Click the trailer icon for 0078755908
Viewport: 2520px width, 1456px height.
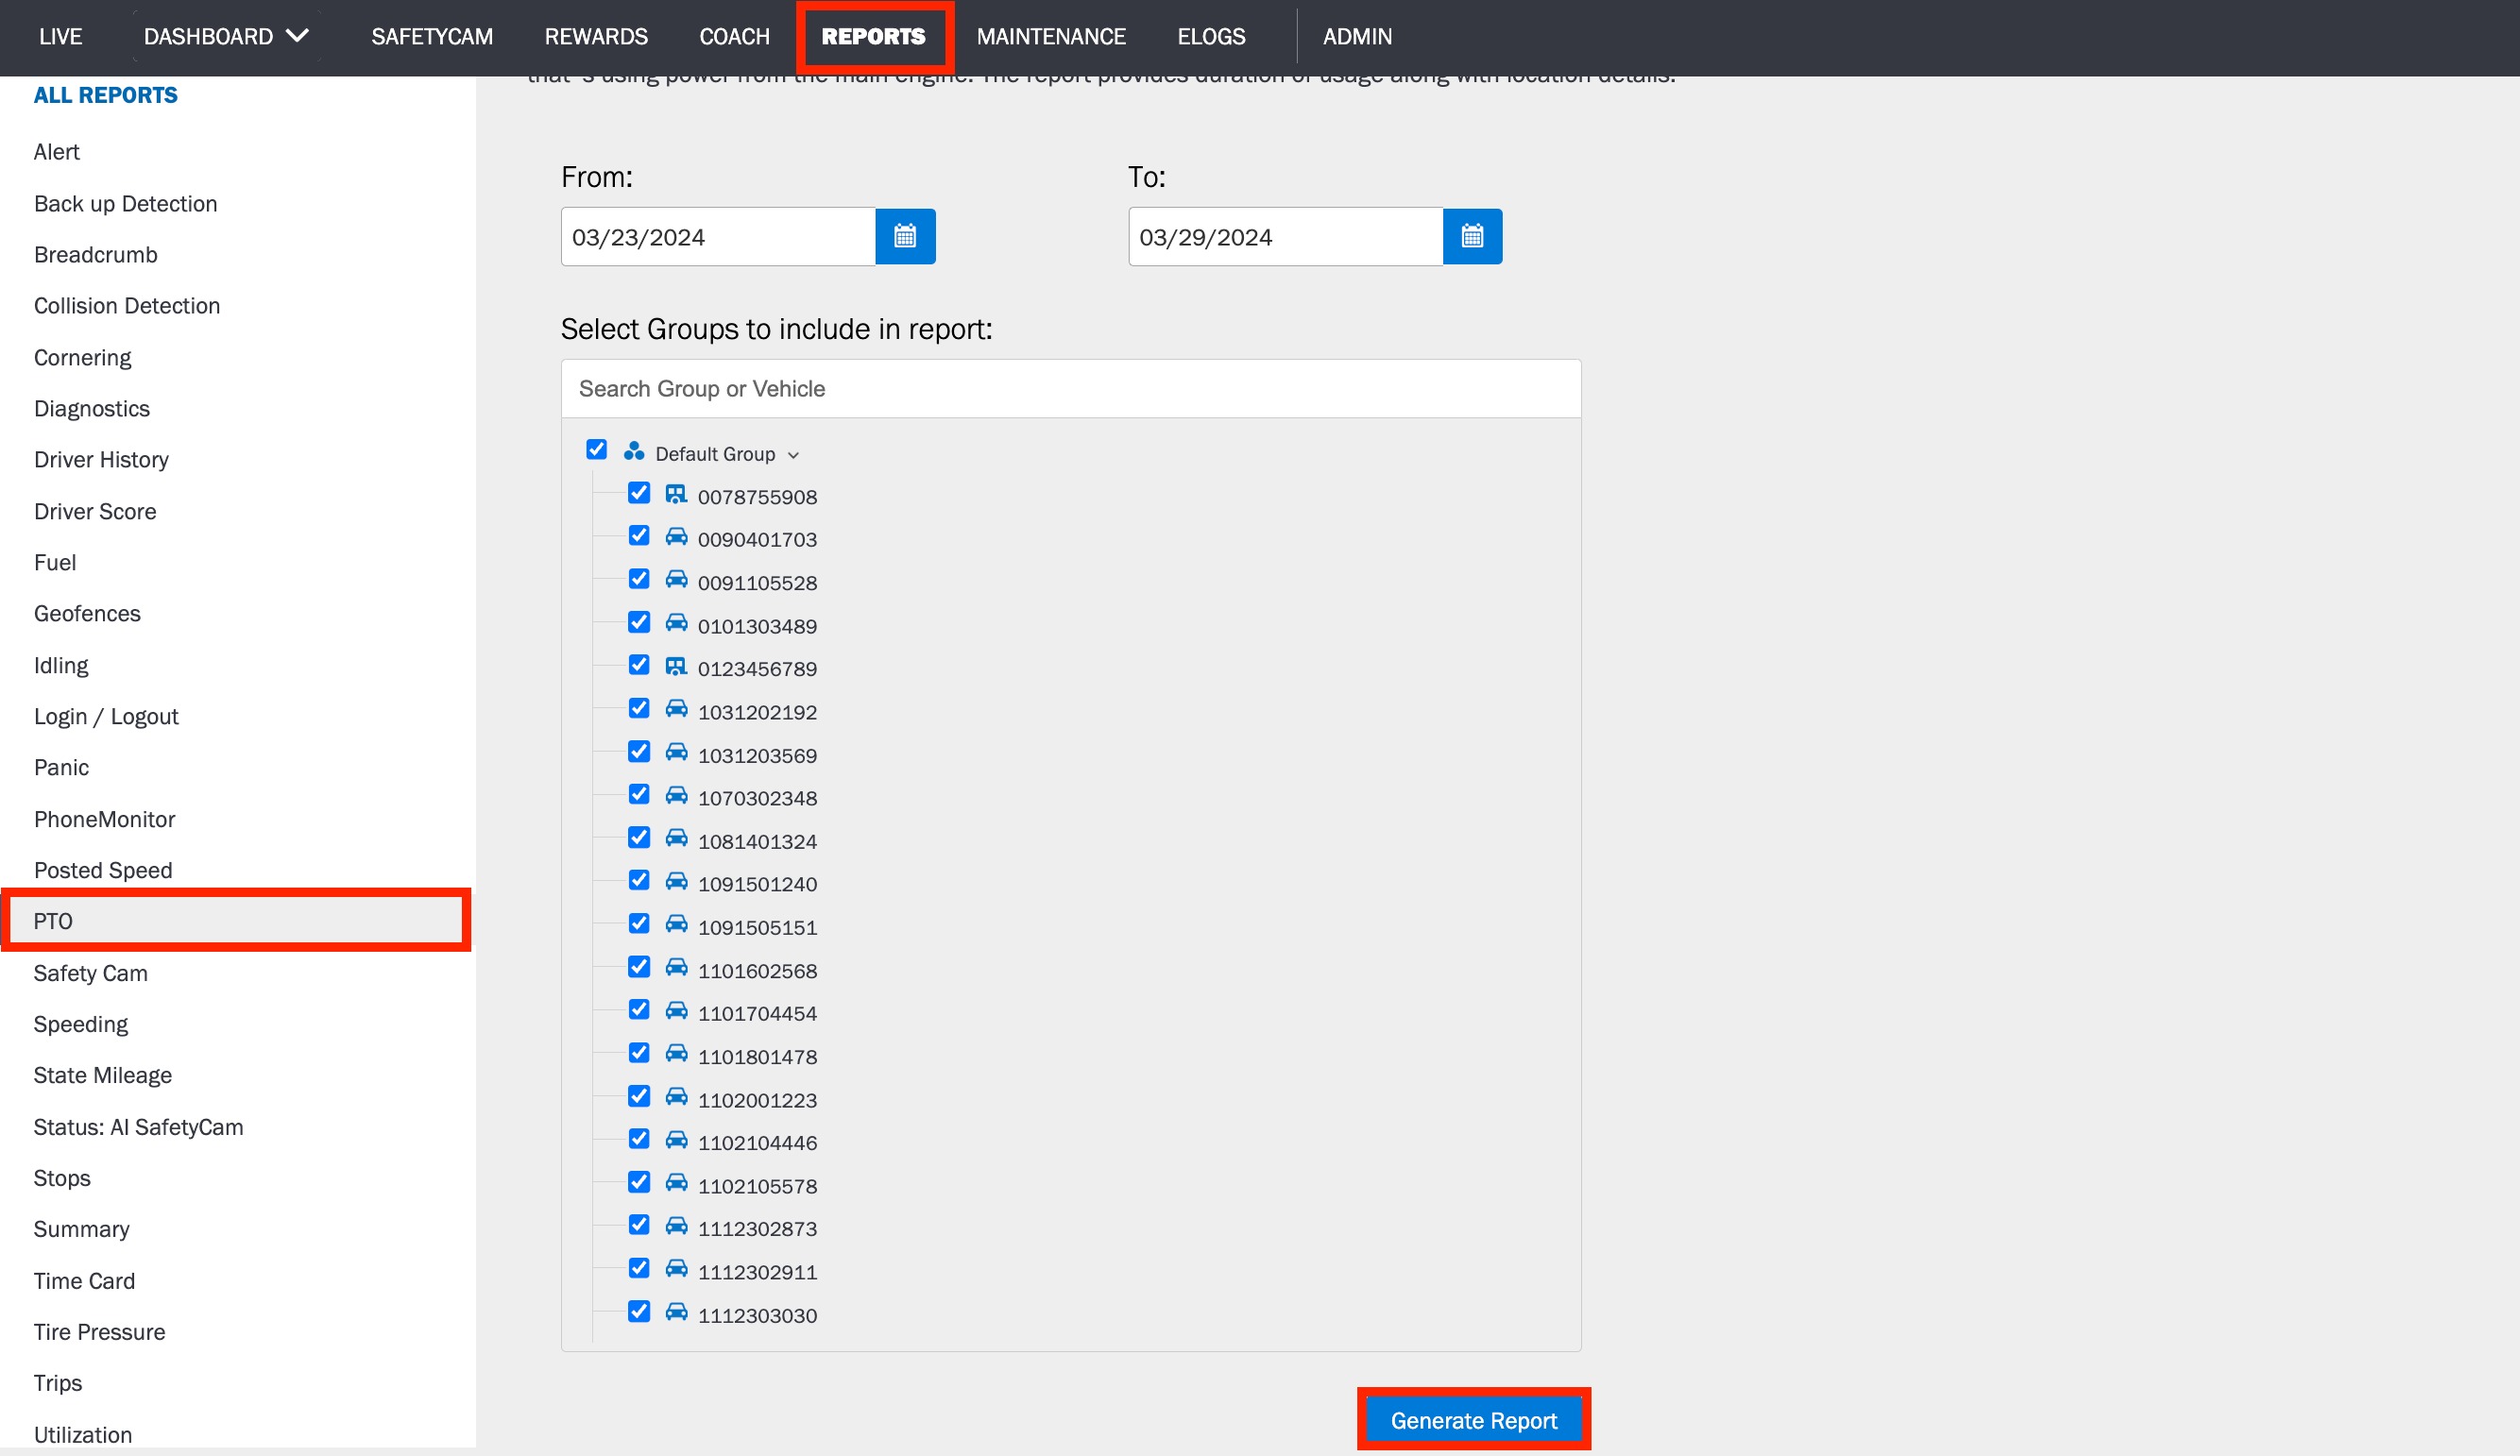(x=676, y=494)
